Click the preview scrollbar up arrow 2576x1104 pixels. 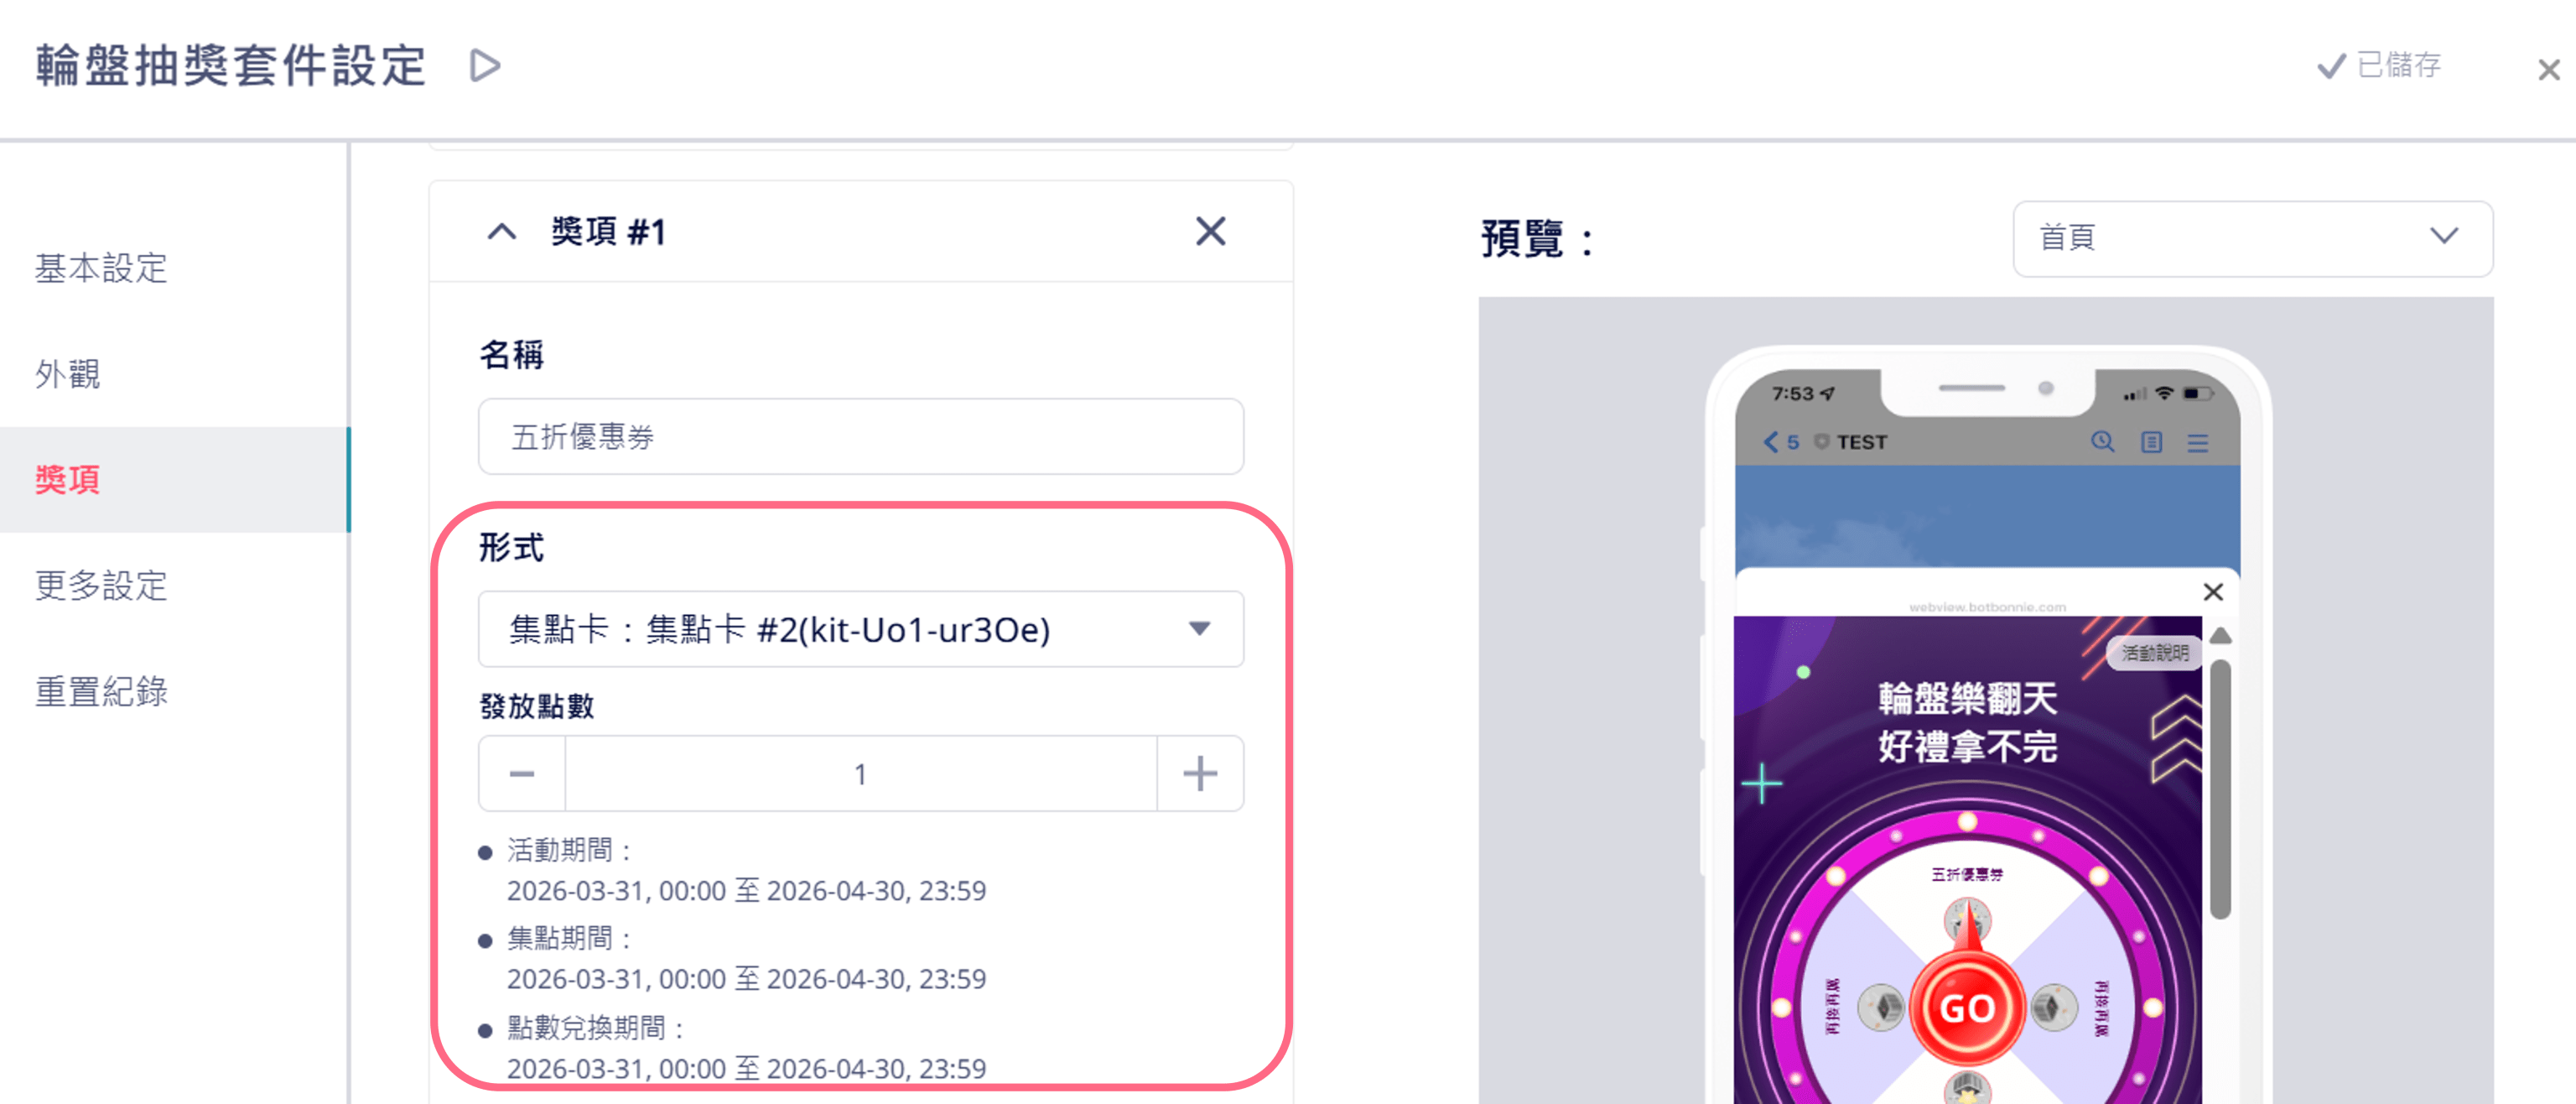point(2220,636)
